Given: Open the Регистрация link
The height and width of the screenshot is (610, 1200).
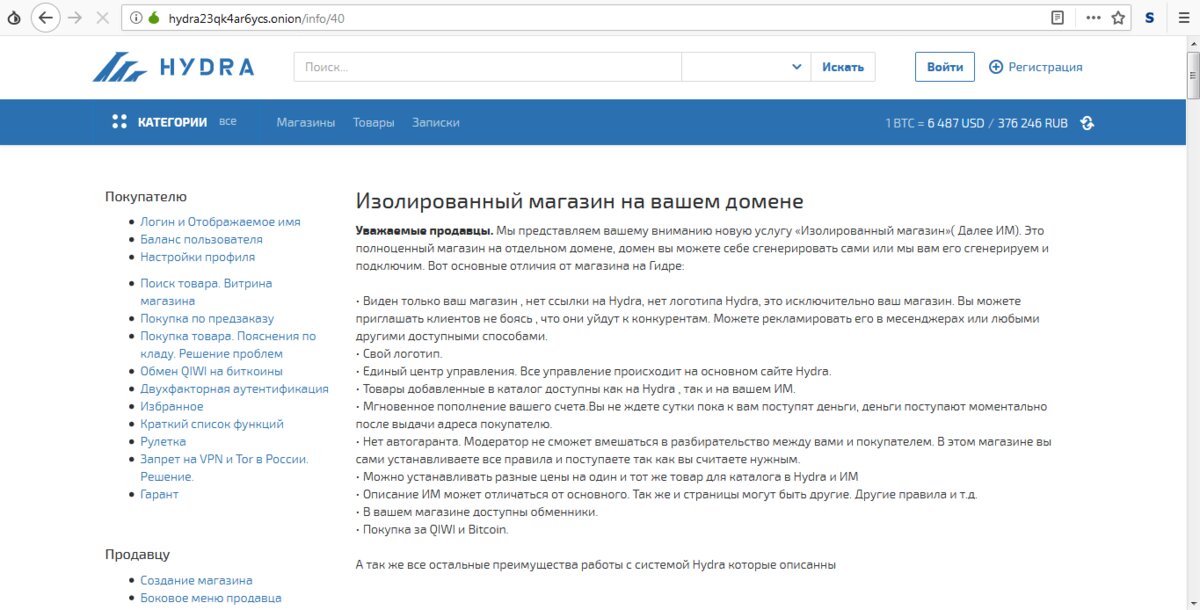Looking at the screenshot, I should (x=1045, y=67).
